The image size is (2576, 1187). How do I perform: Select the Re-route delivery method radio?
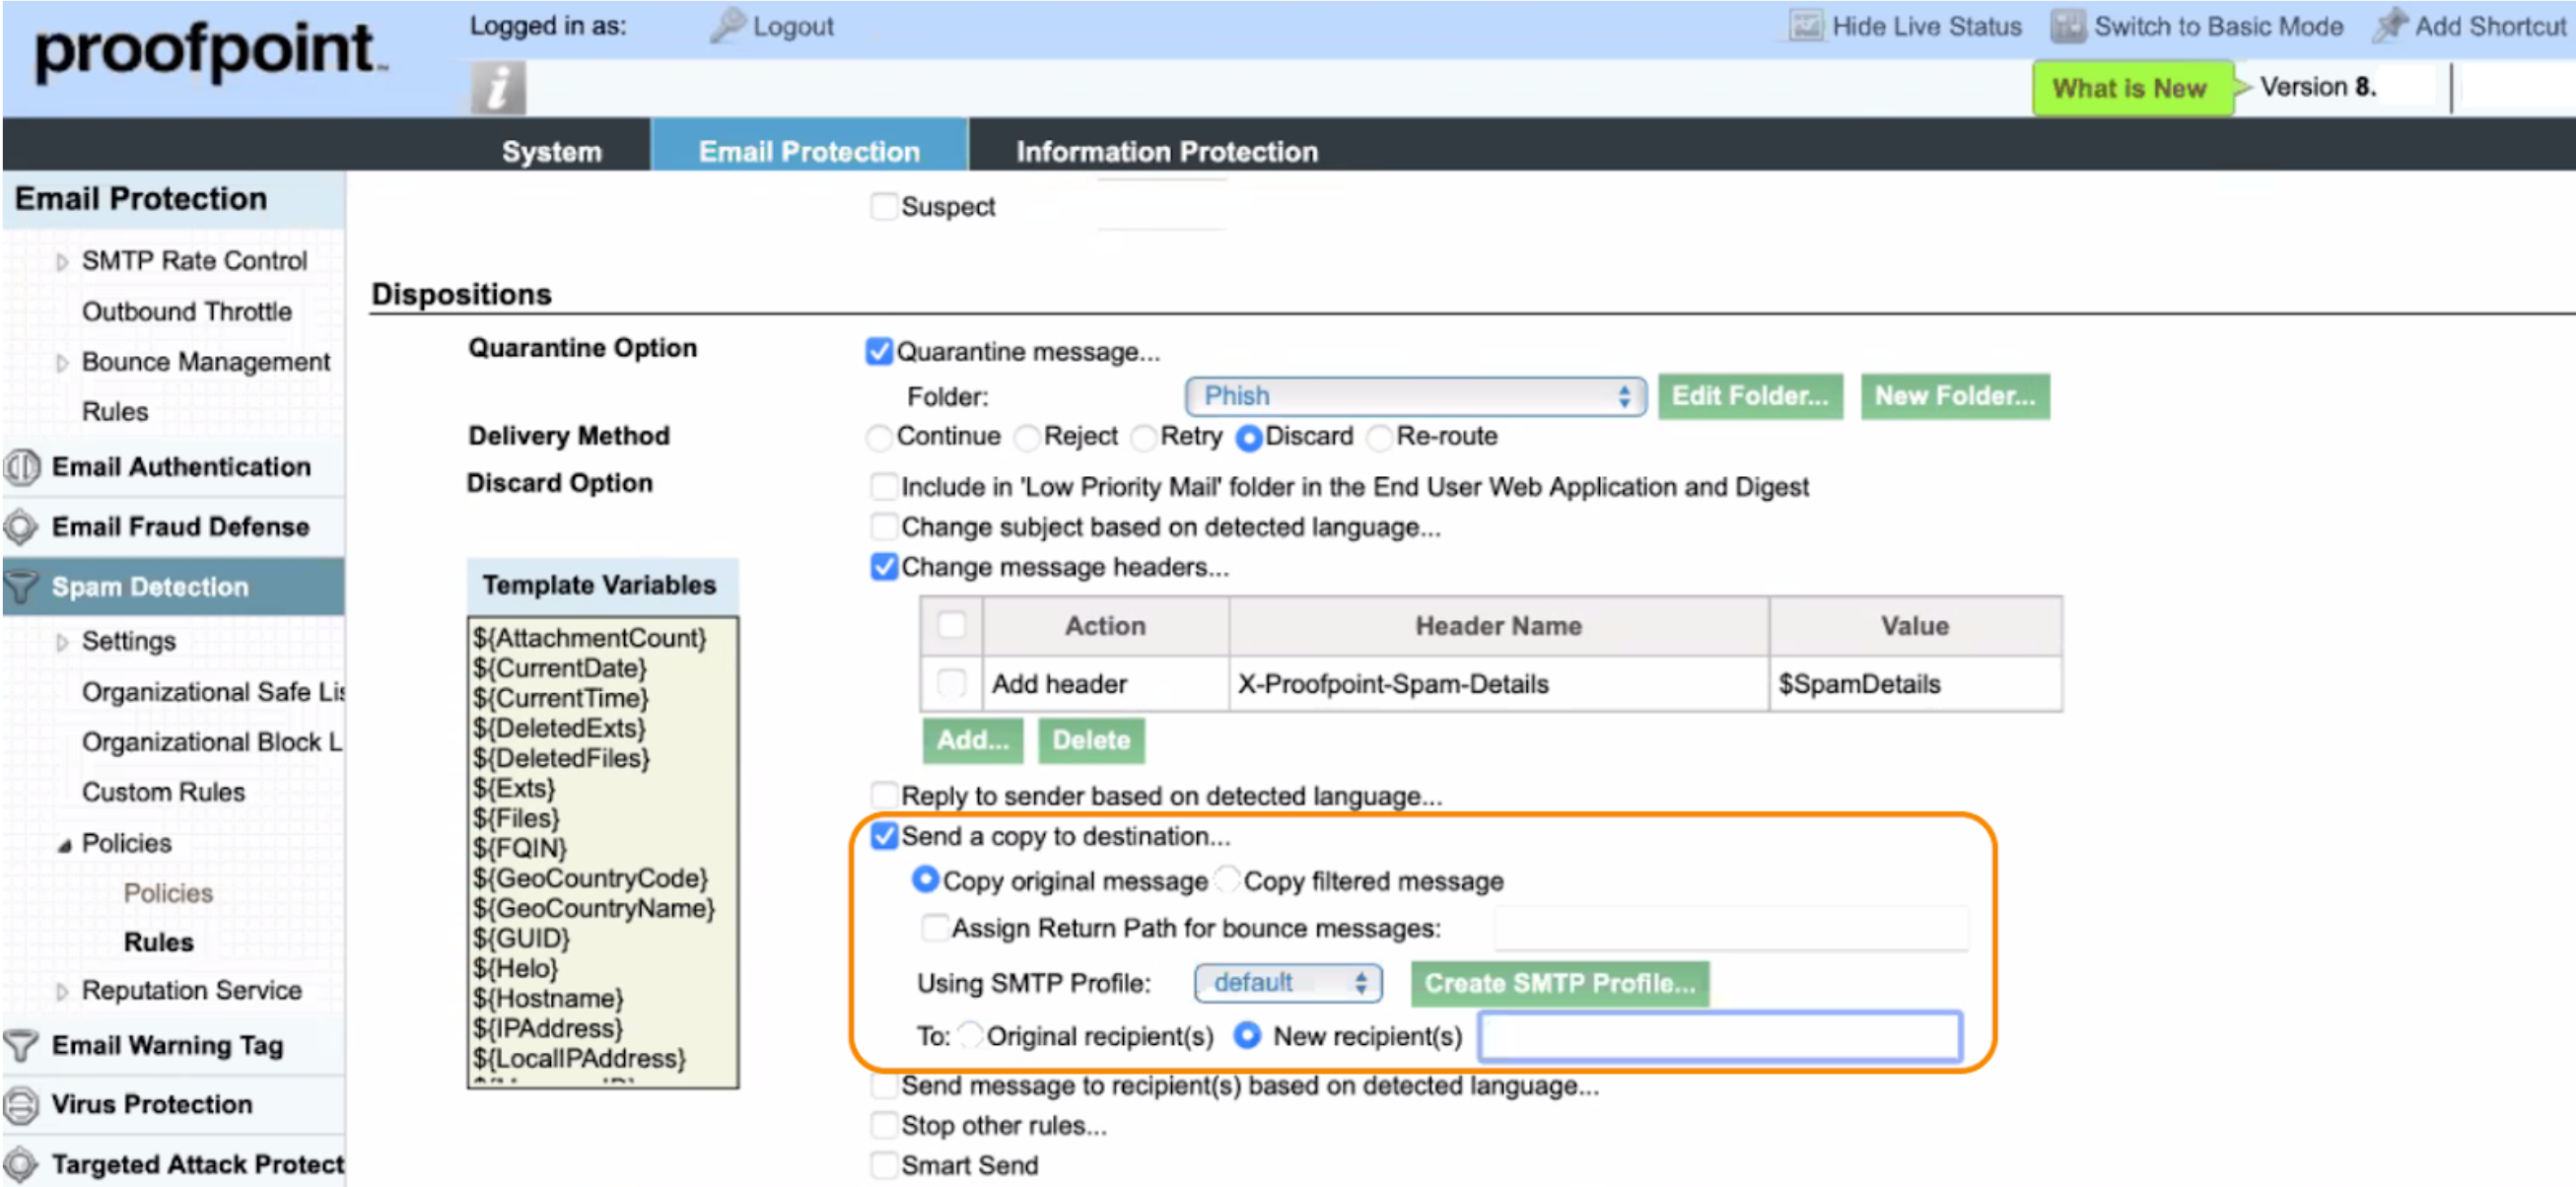pos(1379,437)
